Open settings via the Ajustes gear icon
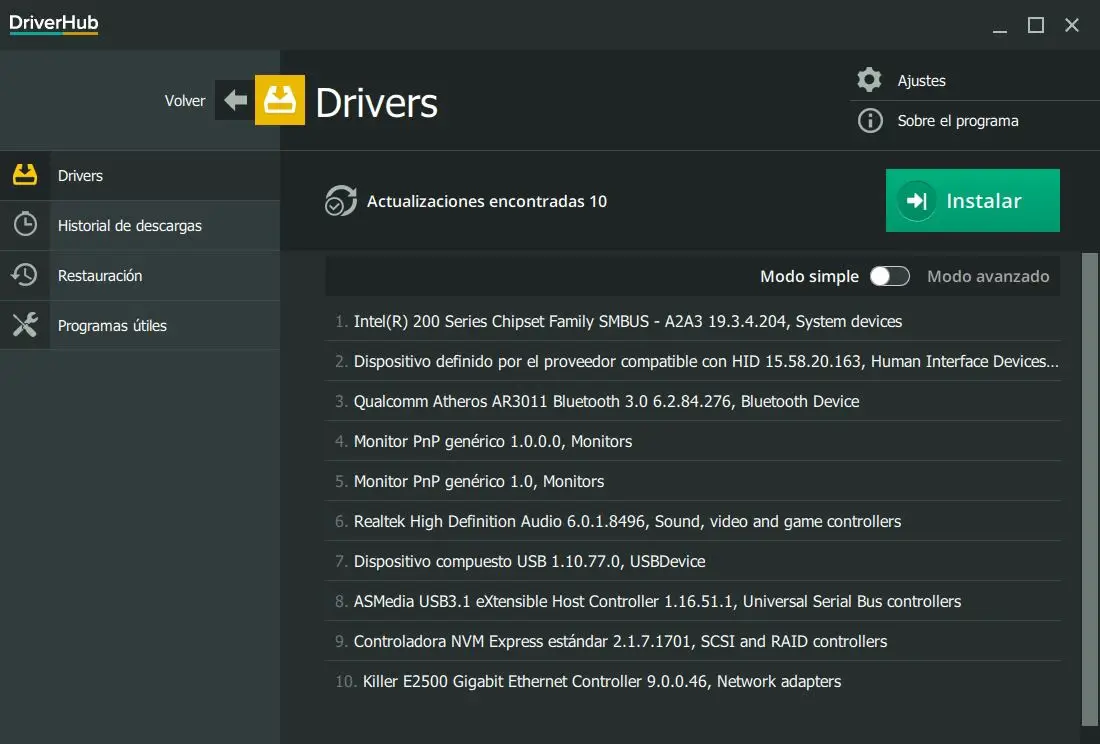1100x744 pixels. click(x=870, y=80)
